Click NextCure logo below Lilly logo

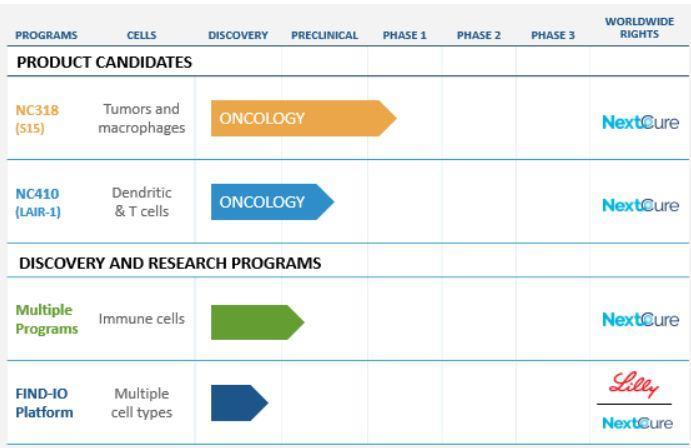point(637,423)
